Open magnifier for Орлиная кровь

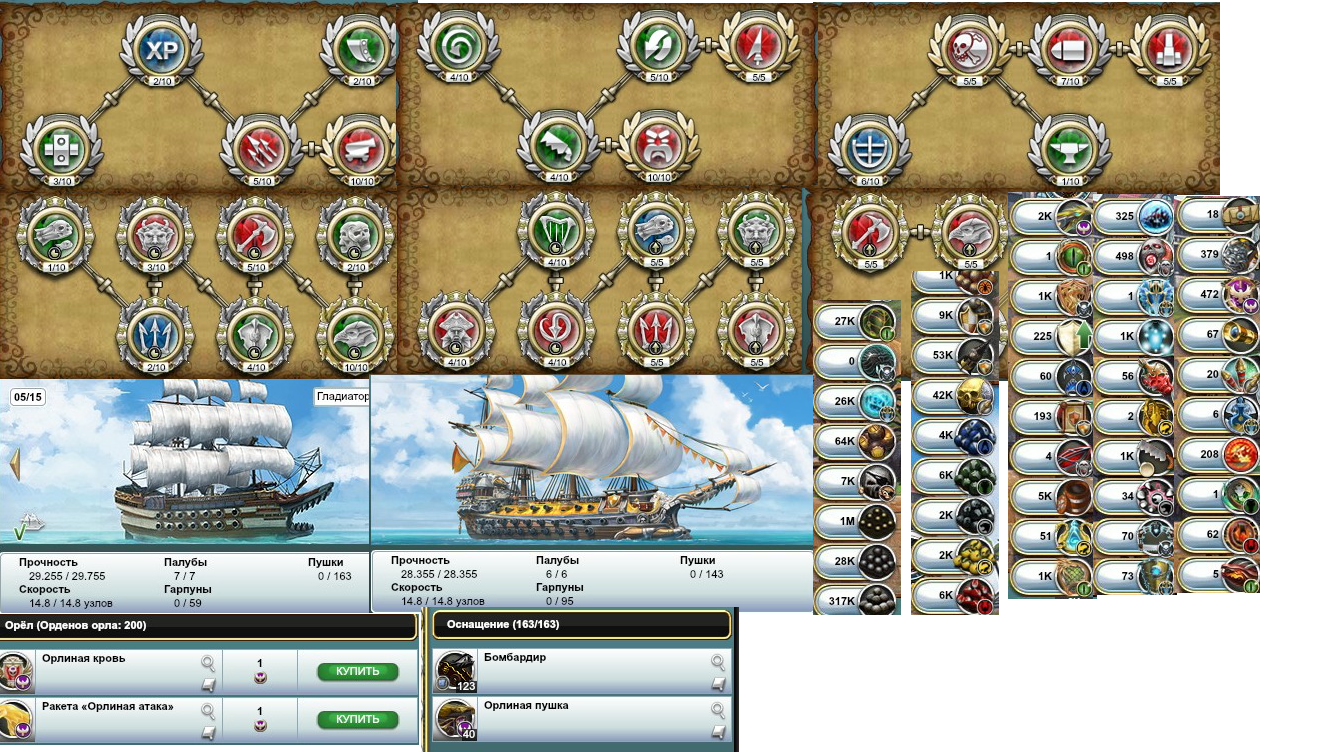pyautogui.click(x=208, y=662)
